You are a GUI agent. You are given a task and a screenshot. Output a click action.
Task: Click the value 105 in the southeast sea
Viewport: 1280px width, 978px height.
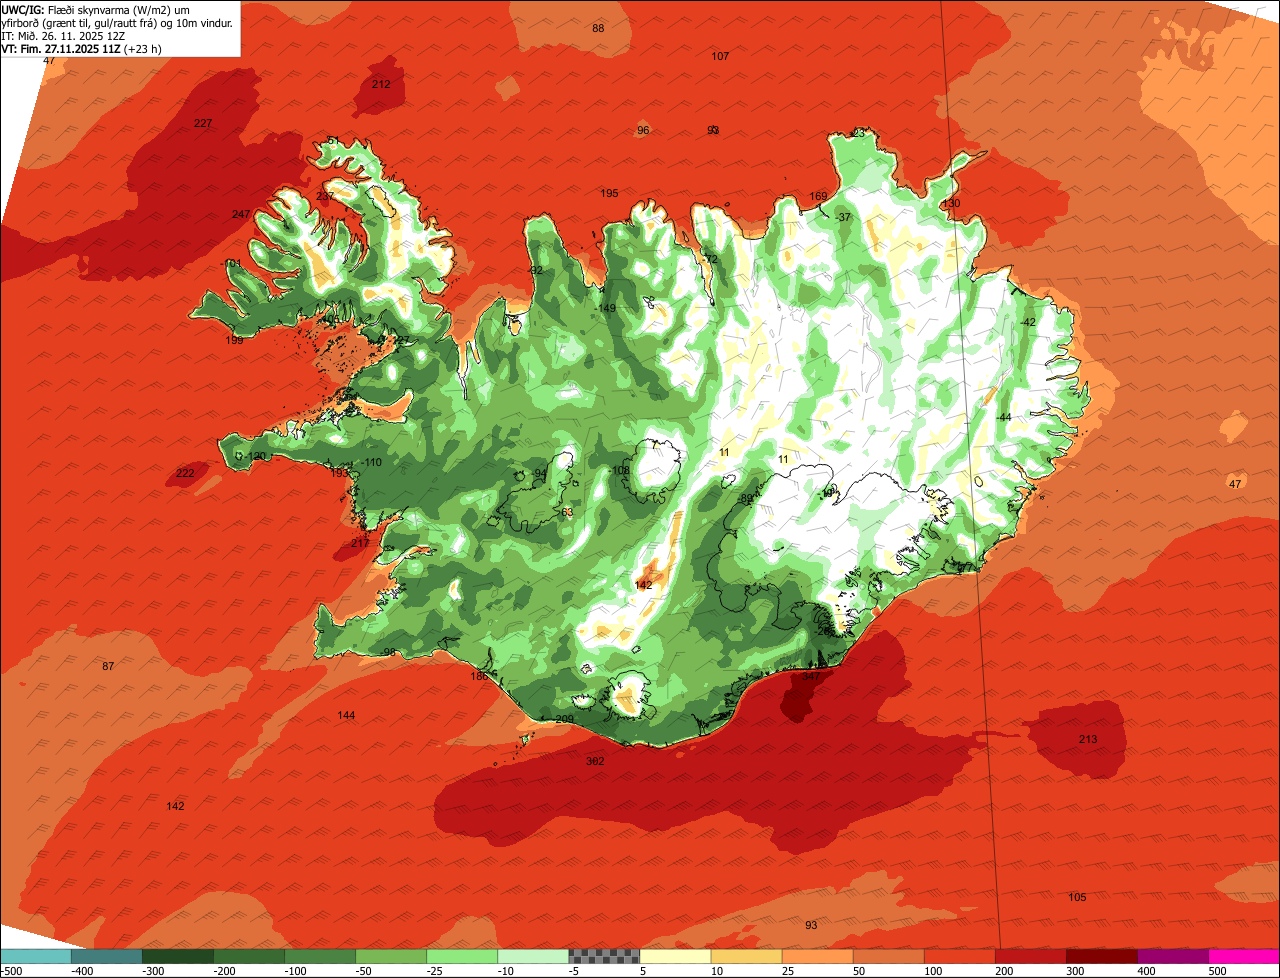(x=1077, y=898)
